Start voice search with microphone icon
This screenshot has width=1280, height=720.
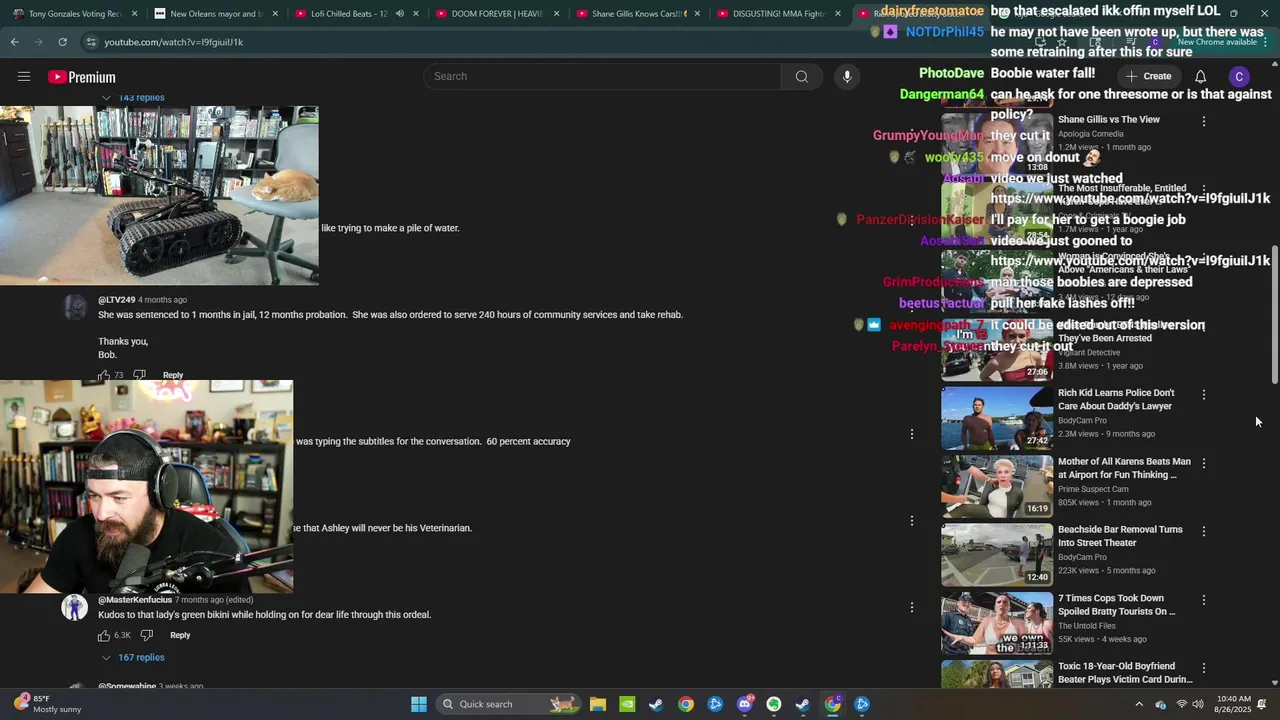(847, 77)
